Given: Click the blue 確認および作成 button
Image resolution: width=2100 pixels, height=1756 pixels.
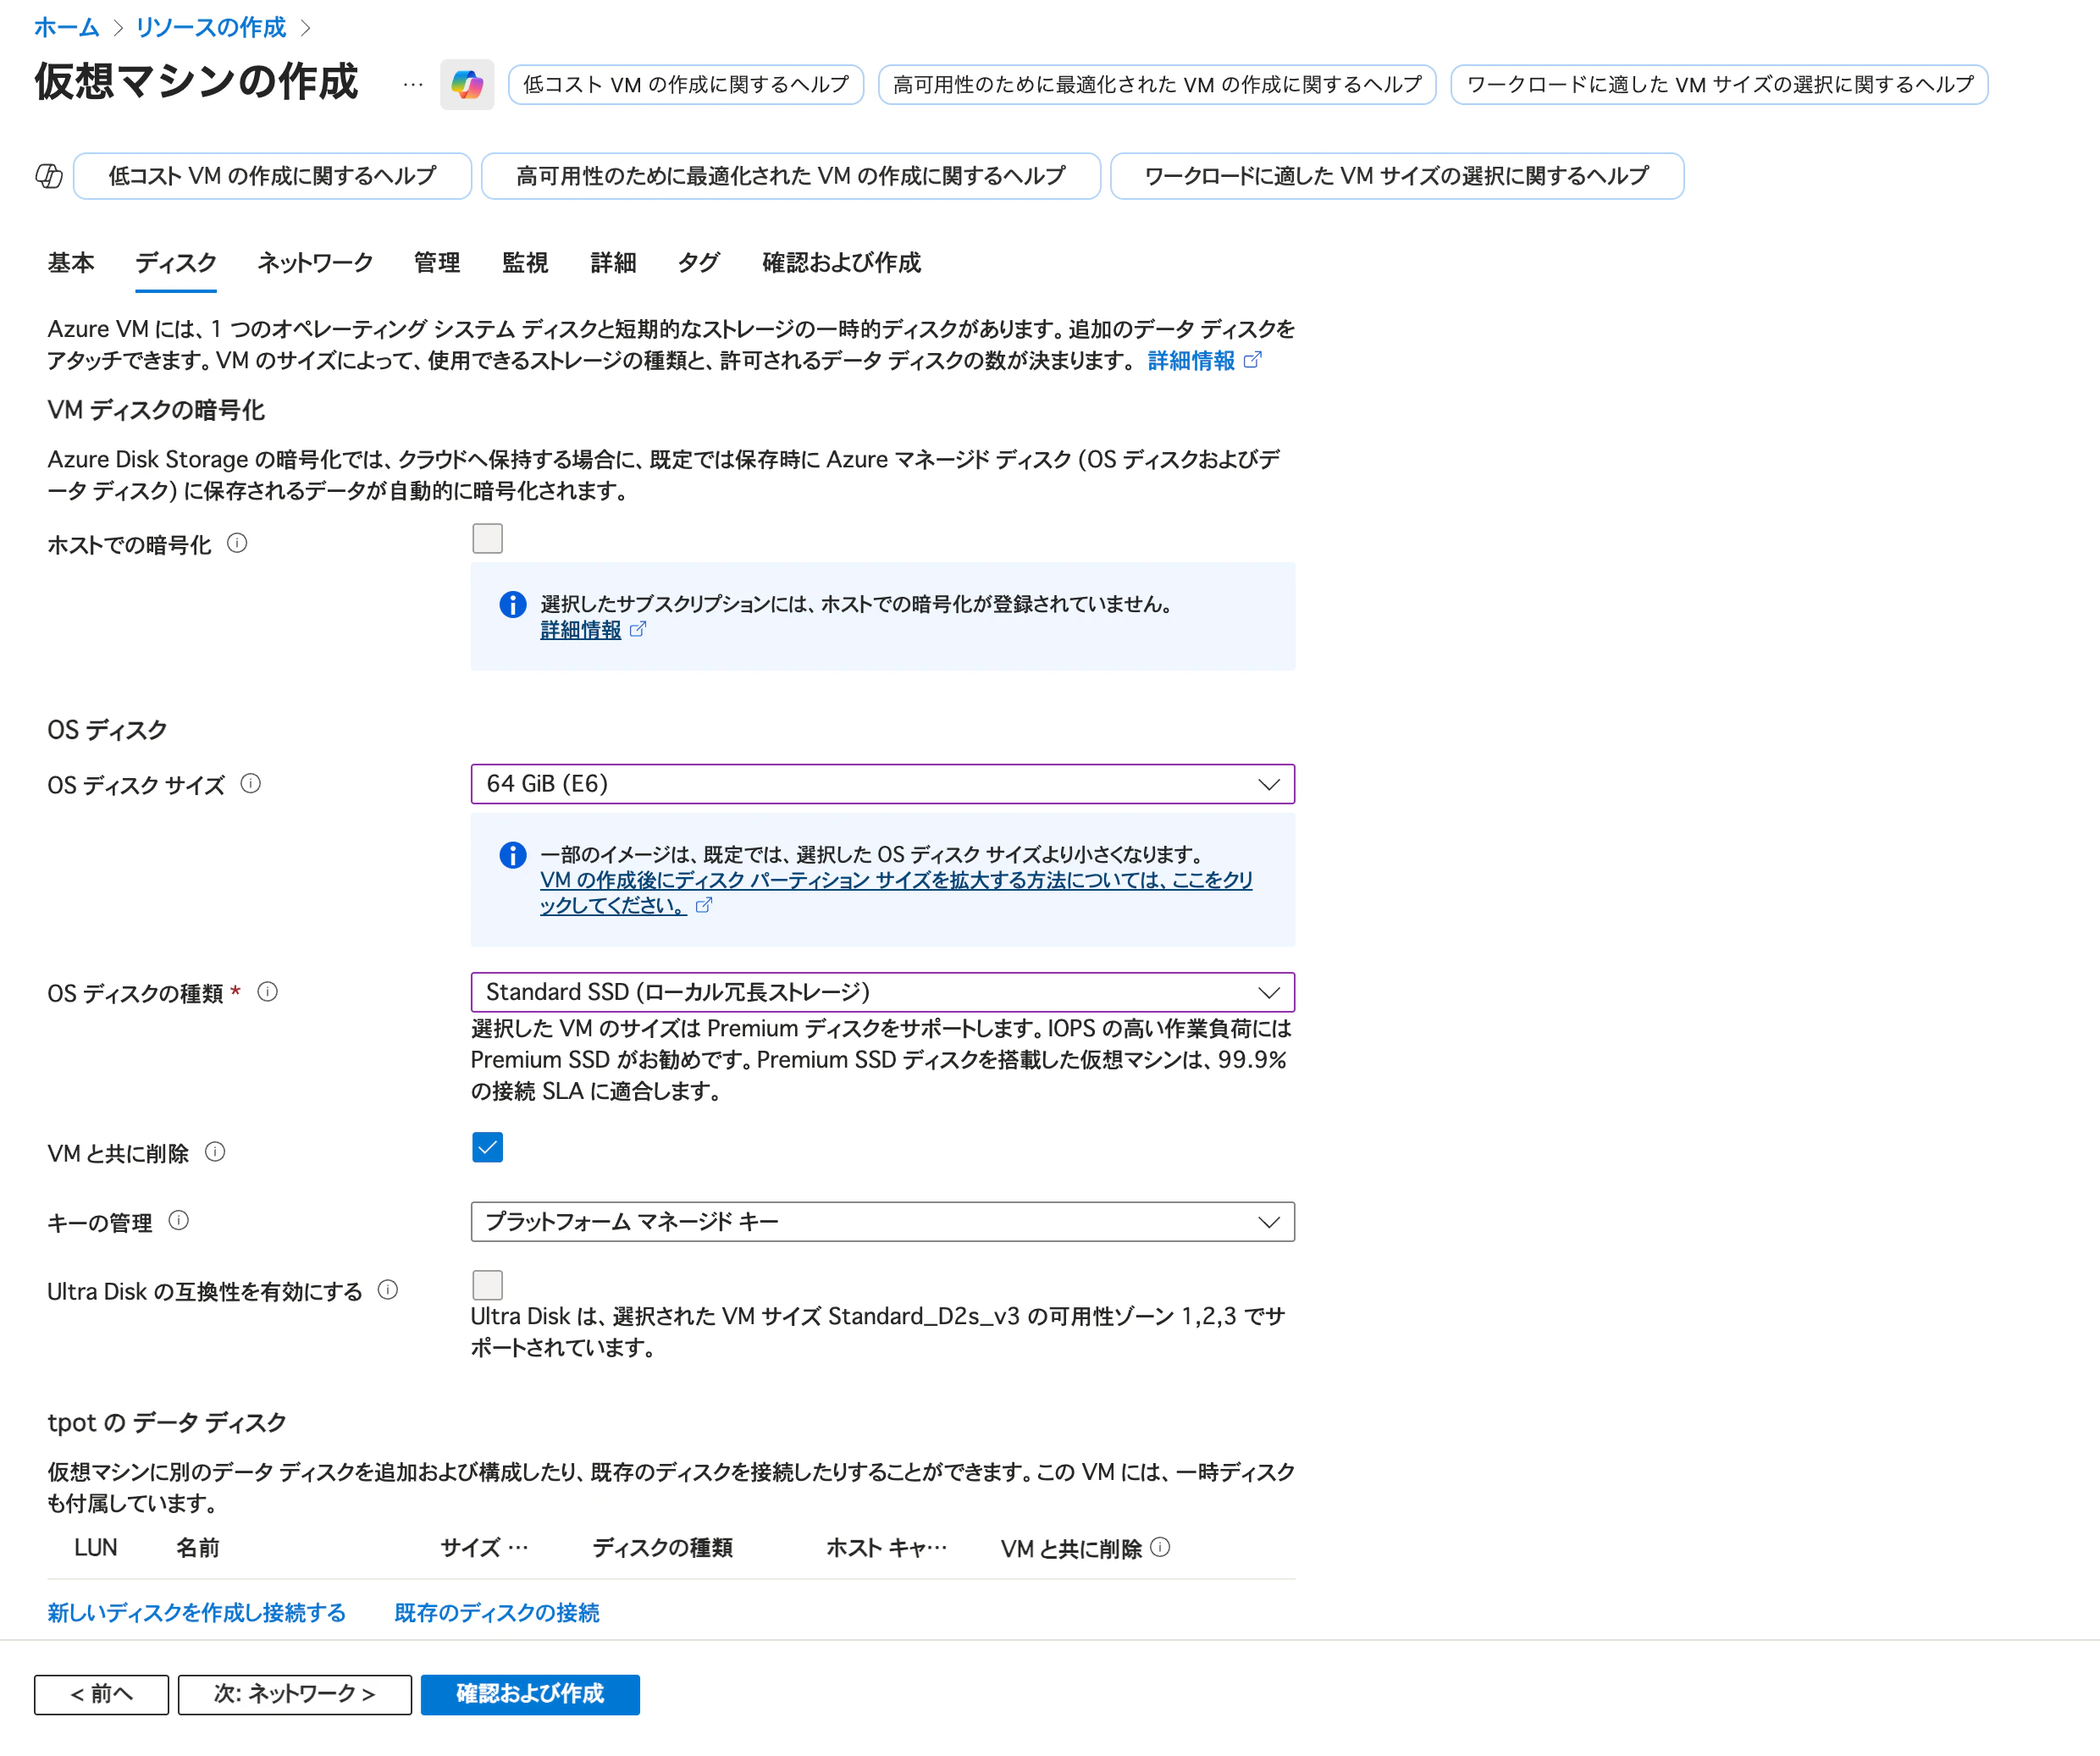Looking at the screenshot, I should (x=530, y=1694).
